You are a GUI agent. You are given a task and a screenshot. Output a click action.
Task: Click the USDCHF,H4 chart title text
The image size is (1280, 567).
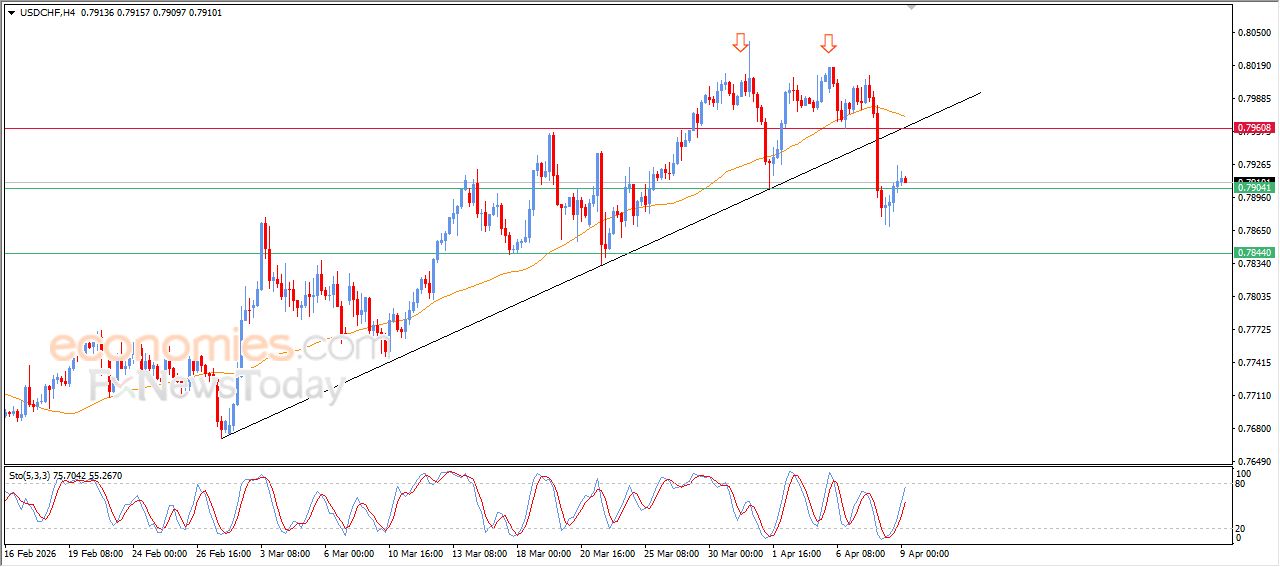(x=47, y=13)
